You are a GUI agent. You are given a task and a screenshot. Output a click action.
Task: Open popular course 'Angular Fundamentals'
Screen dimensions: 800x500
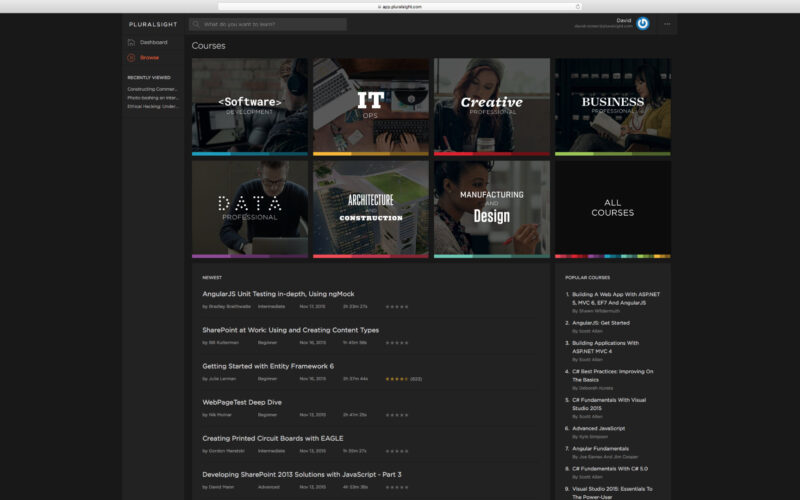(601, 448)
